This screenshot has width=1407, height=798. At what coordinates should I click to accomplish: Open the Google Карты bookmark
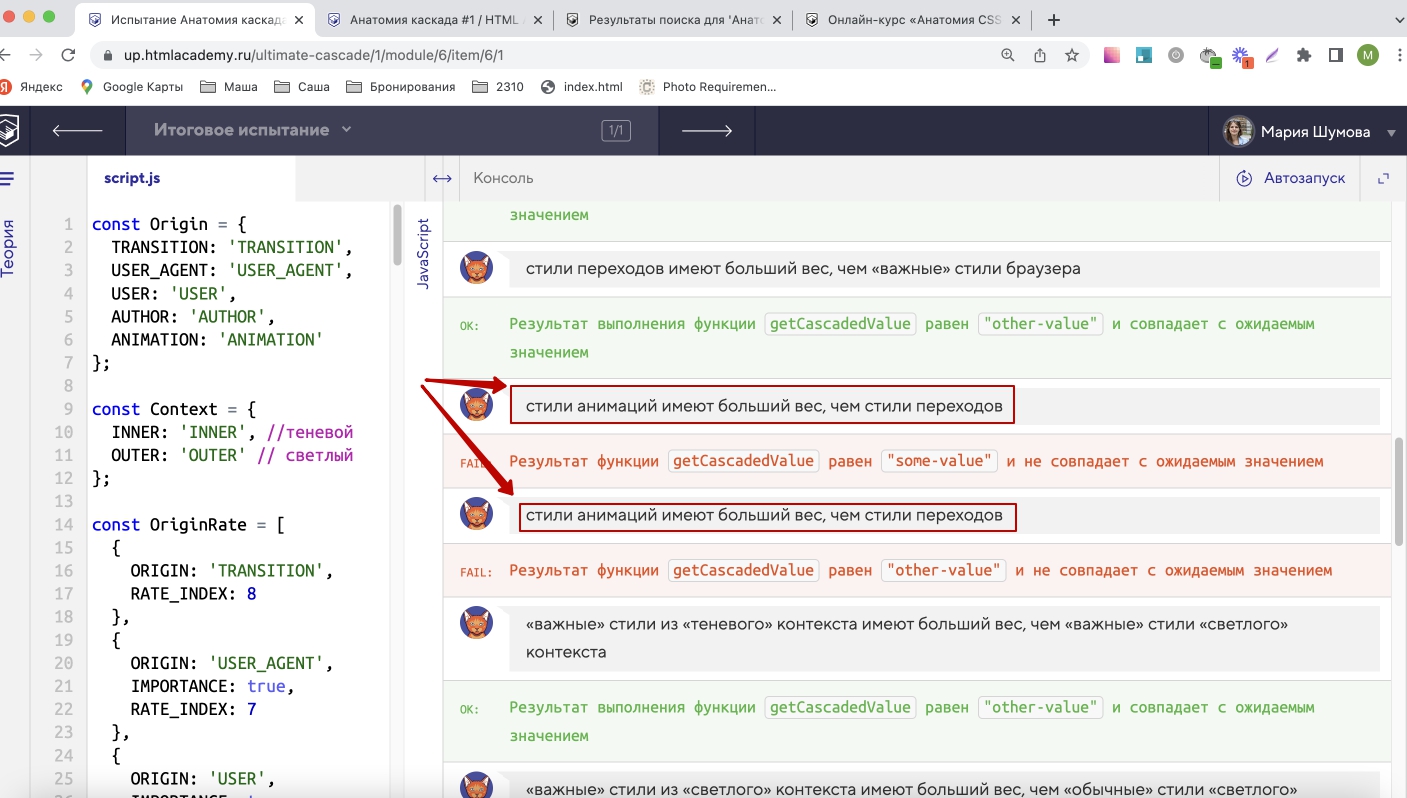(x=132, y=87)
